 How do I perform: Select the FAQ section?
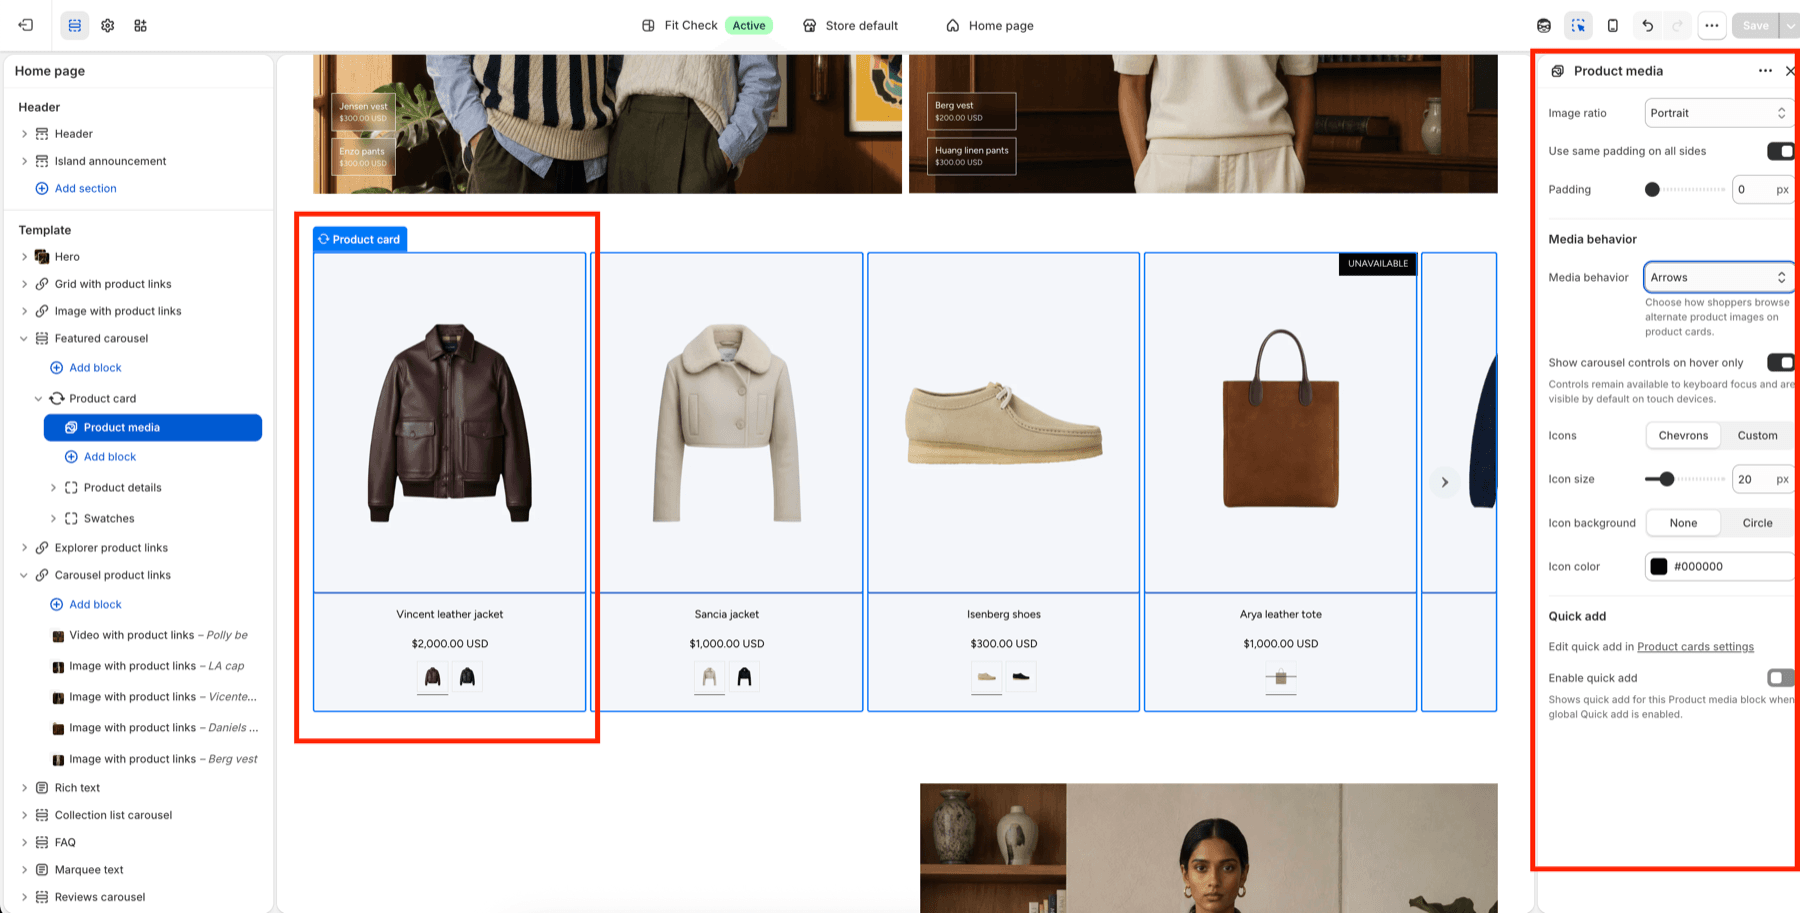click(x=65, y=843)
